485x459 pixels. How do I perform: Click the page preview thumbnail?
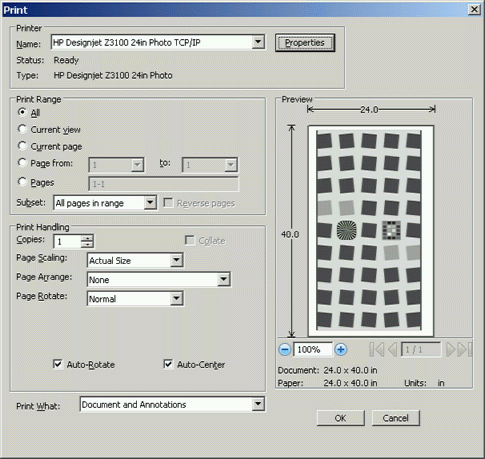(371, 231)
